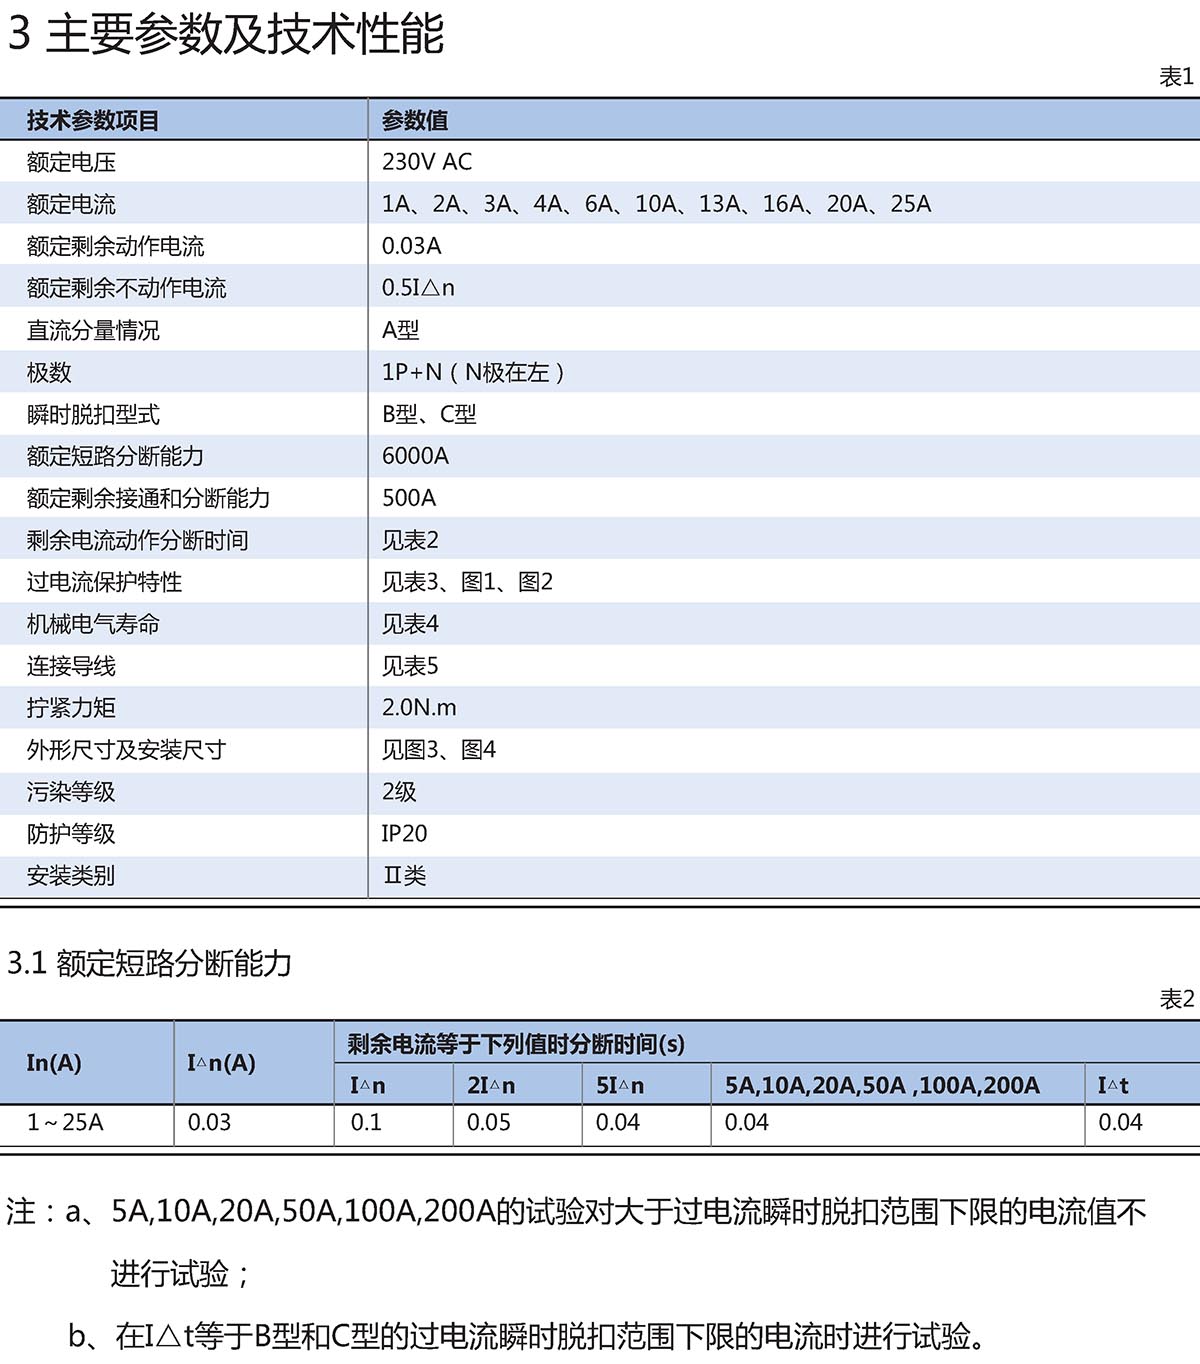Screen dimensions: 1200x1364
Task: Select the 安装类别 row label
Action: tap(71, 876)
